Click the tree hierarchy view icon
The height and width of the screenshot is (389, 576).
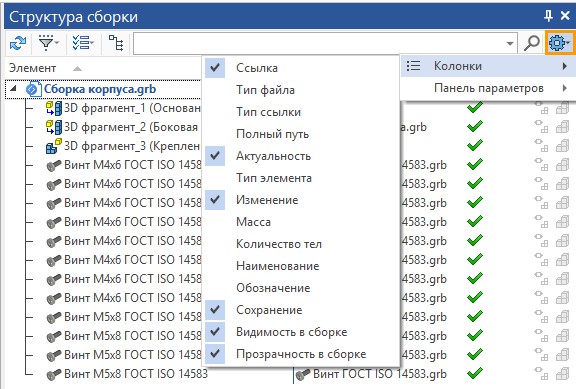pyautogui.click(x=116, y=43)
